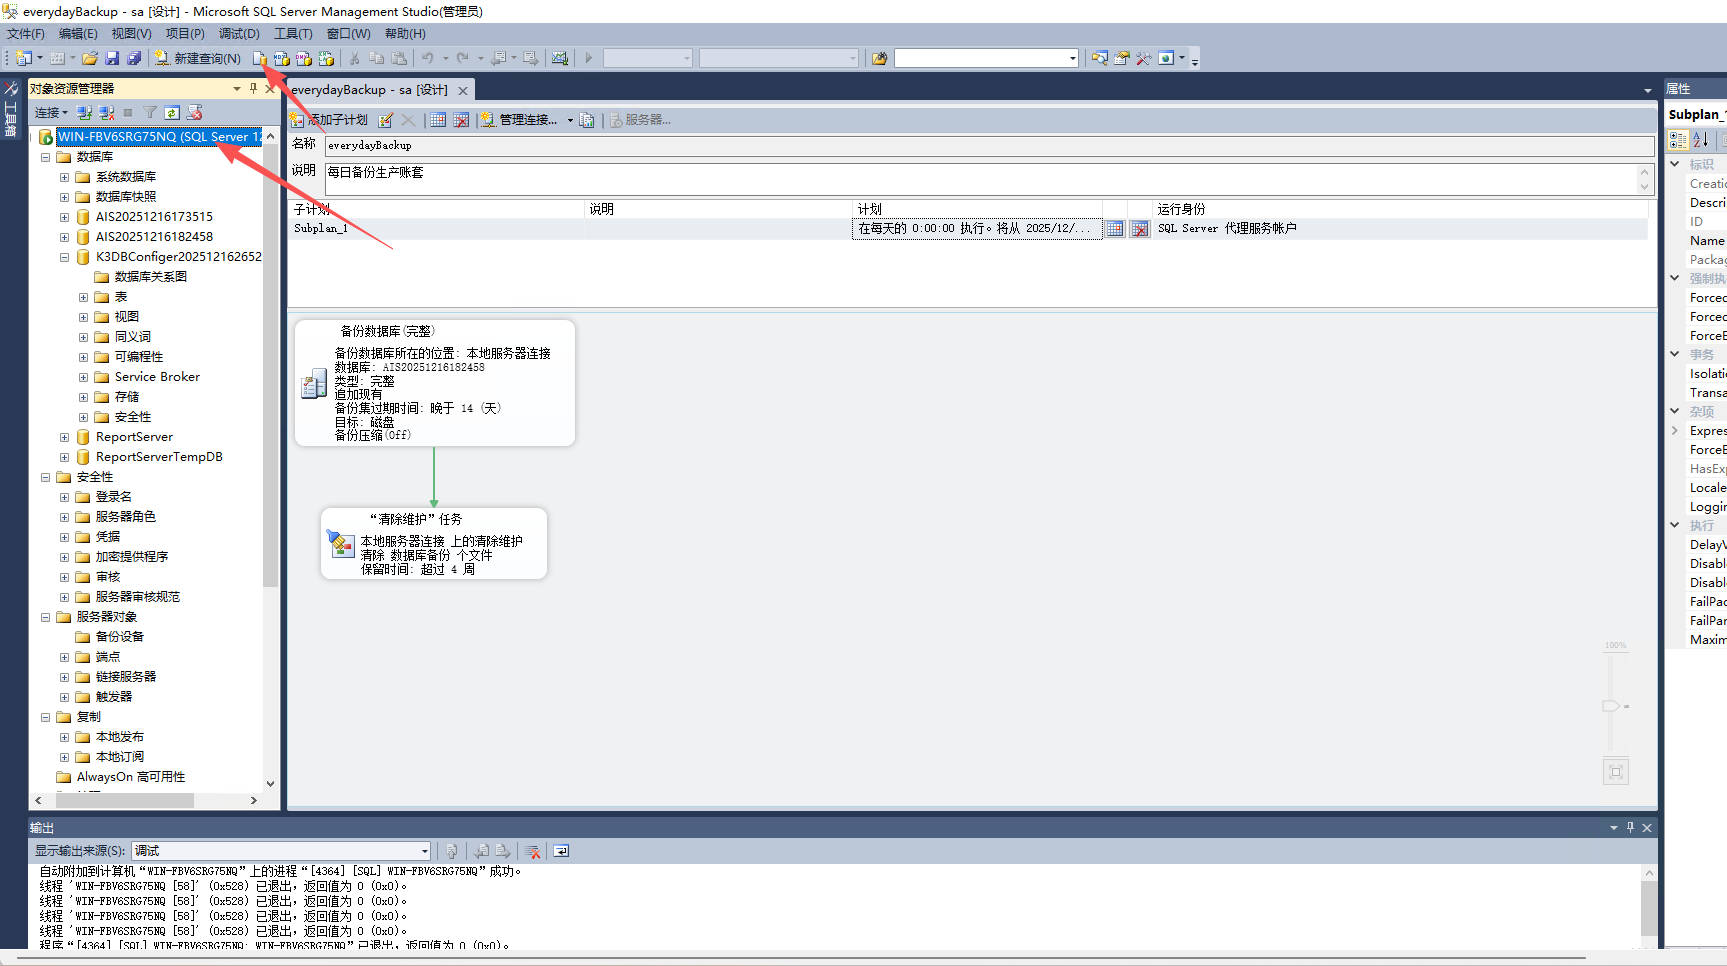Click delete schedule icon in Subplan_1 row
This screenshot has width=1727, height=966.
(1140, 229)
